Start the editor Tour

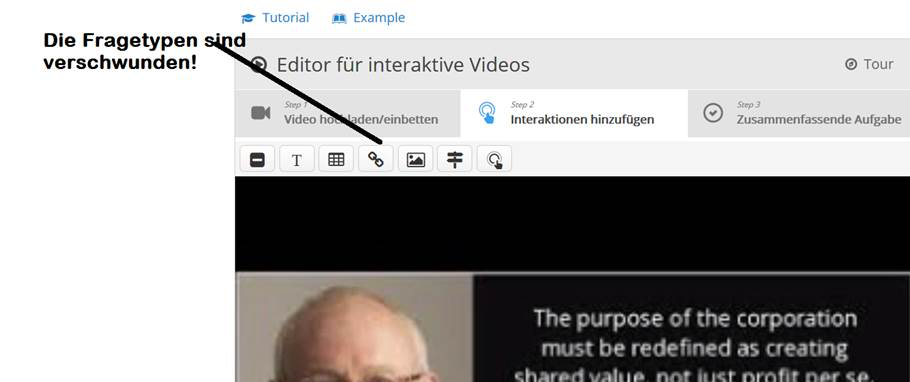869,64
